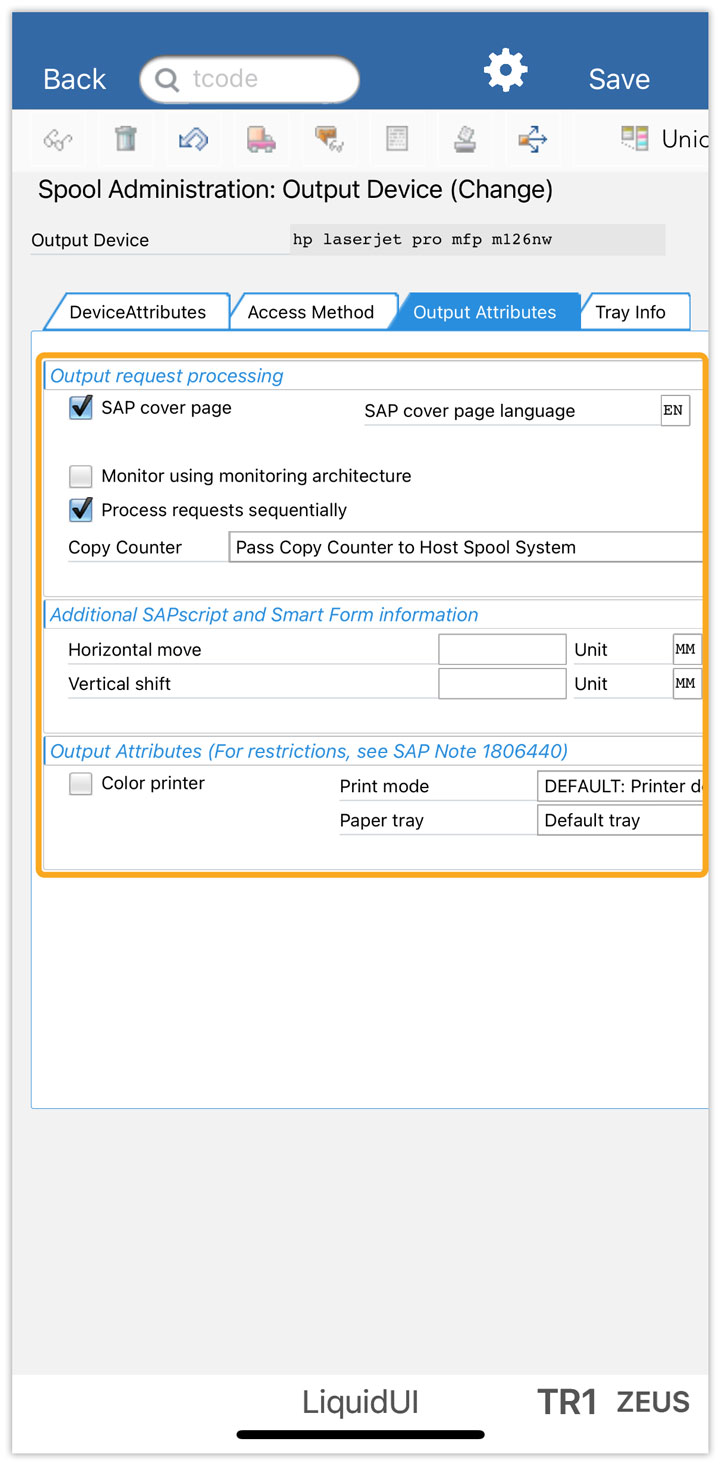Click the document page toolbar icon
Image resolution: width=720 pixels, height=1465 pixels.
click(x=397, y=139)
